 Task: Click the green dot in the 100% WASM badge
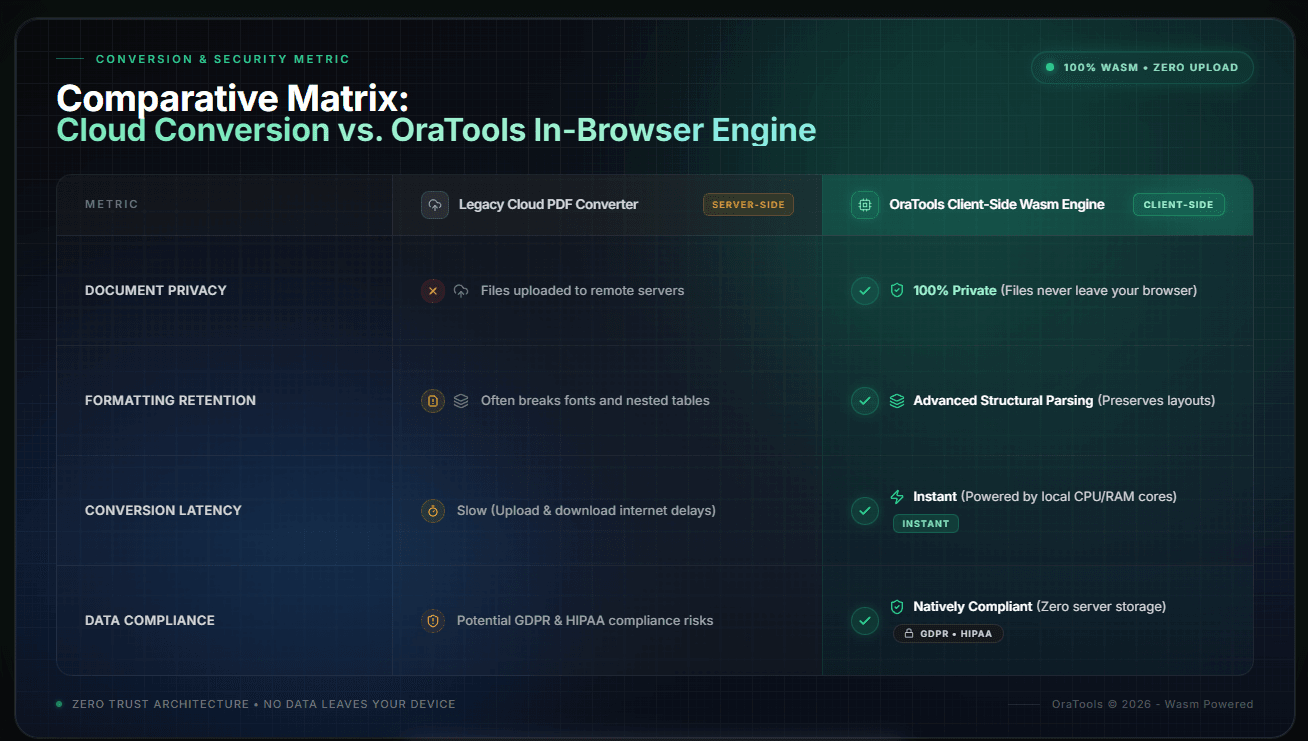(x=1050, y=68)
